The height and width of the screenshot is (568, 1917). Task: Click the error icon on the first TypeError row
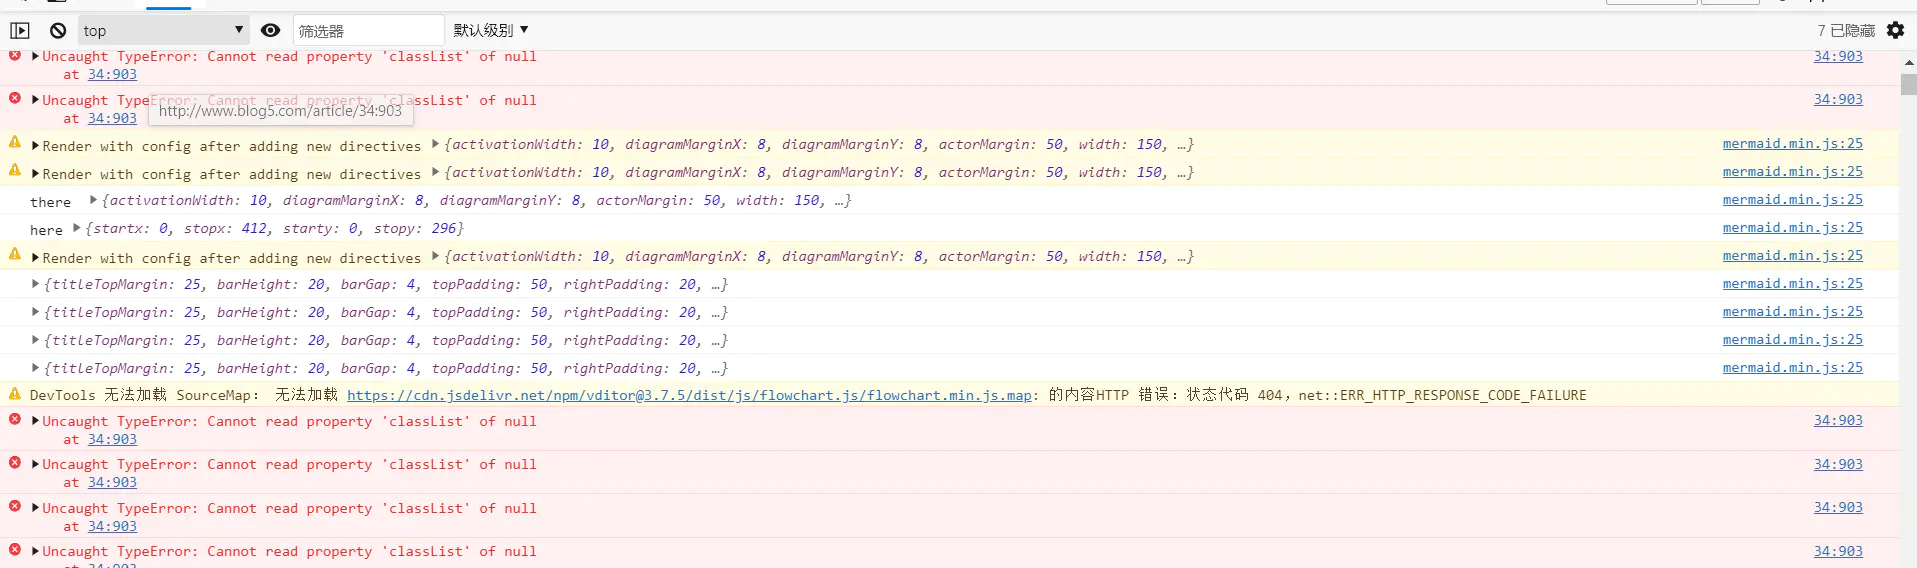pos(15,55)
